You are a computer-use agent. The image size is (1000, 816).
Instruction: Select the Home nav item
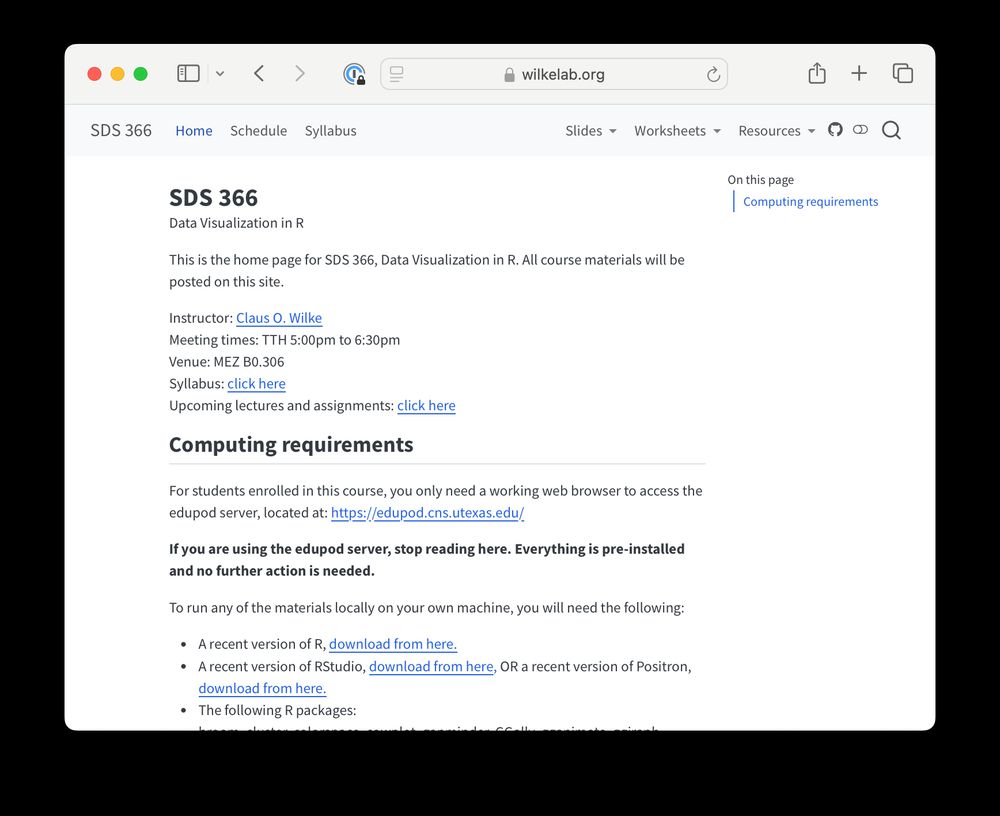coord(194,131)
